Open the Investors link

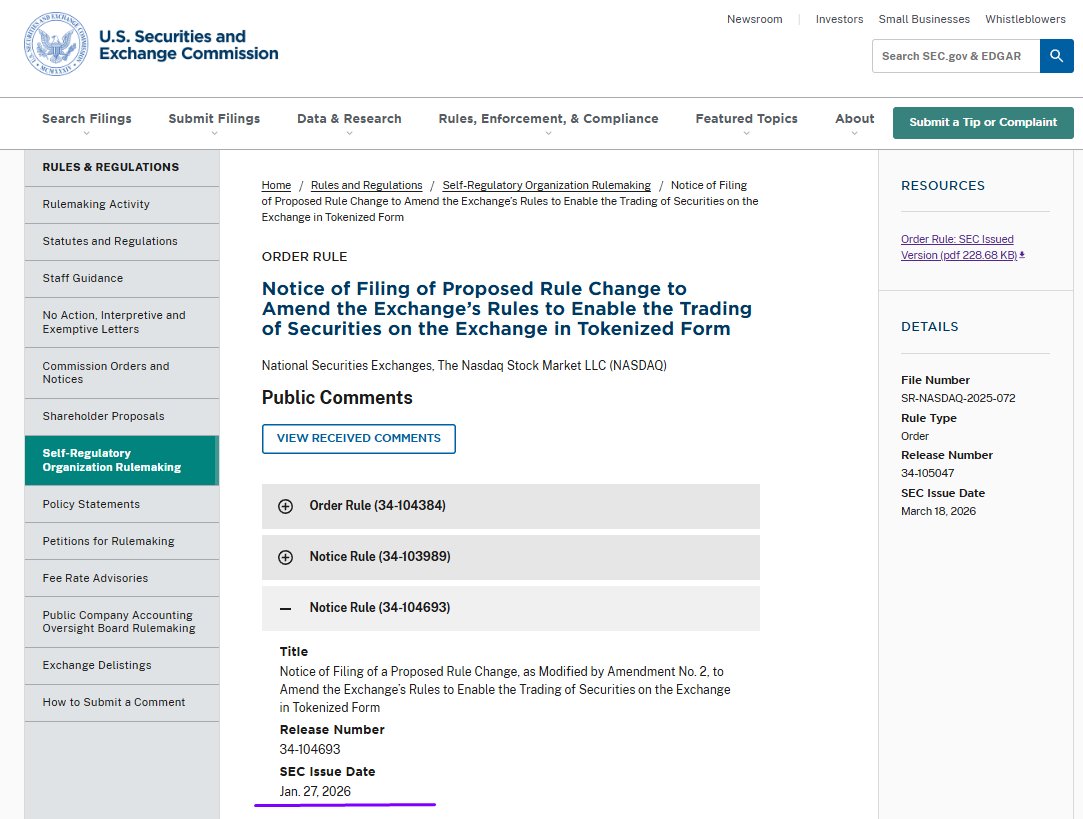pos(839,19)
